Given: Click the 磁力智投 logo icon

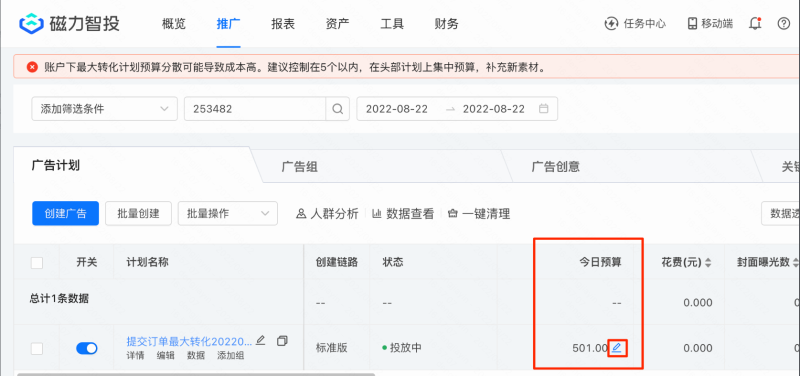Looking at the screenshot, I should tap(32, 24).
